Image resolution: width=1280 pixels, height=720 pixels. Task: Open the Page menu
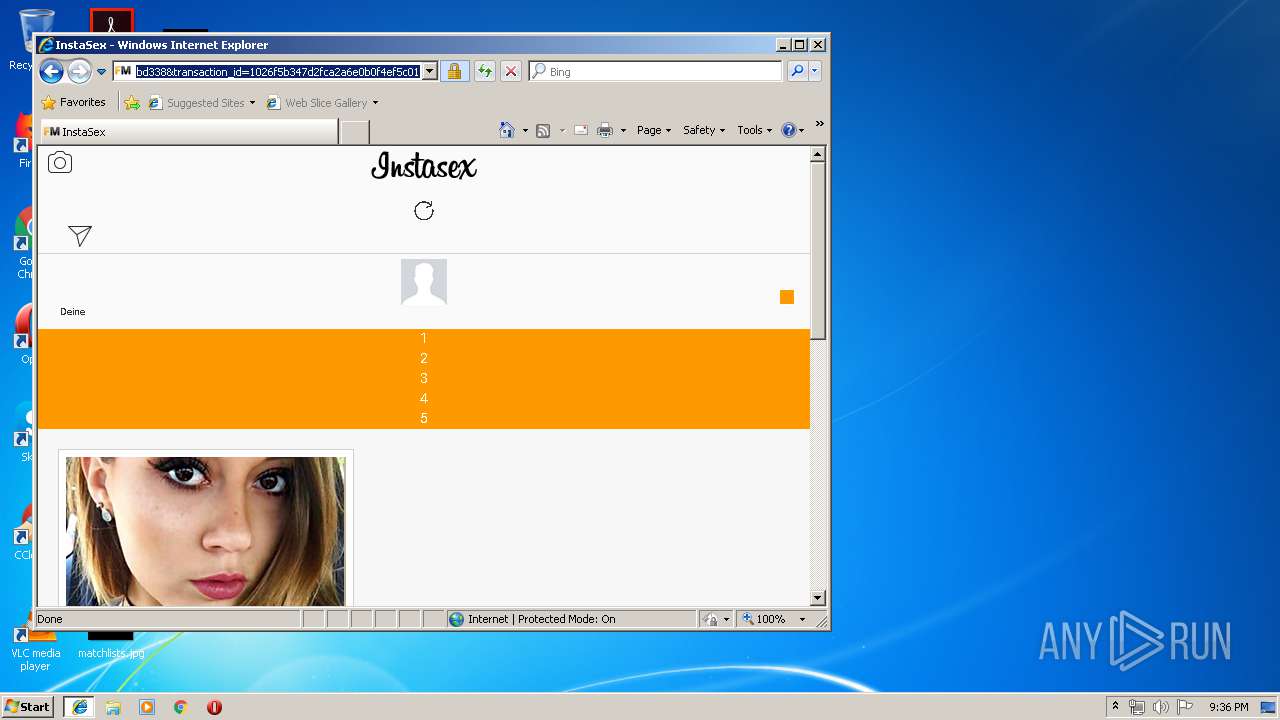[x=654, y=130]
